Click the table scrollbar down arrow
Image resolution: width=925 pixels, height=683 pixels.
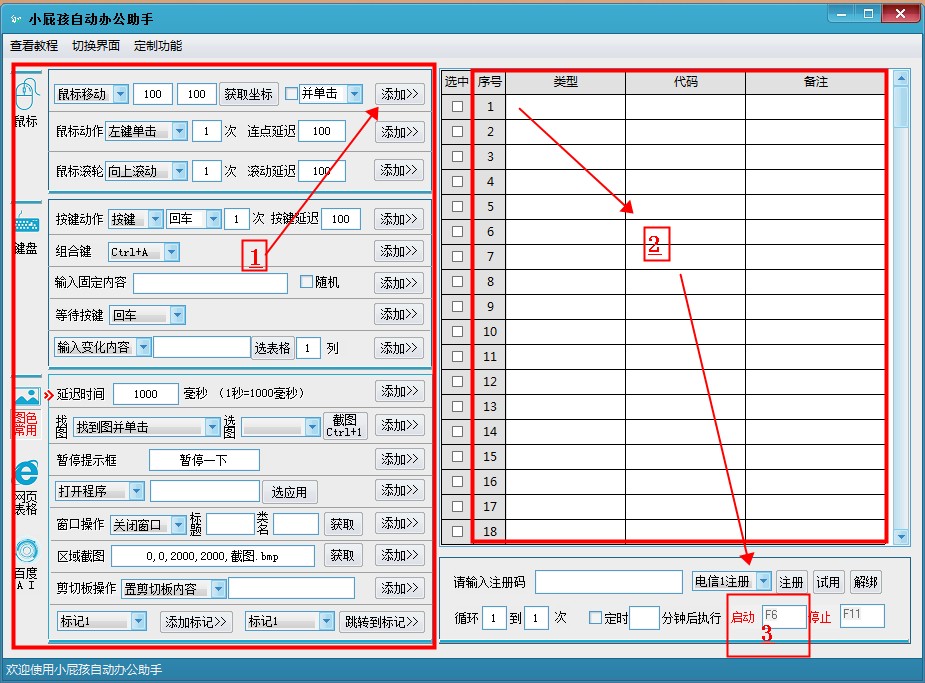(x=901, y=537)
